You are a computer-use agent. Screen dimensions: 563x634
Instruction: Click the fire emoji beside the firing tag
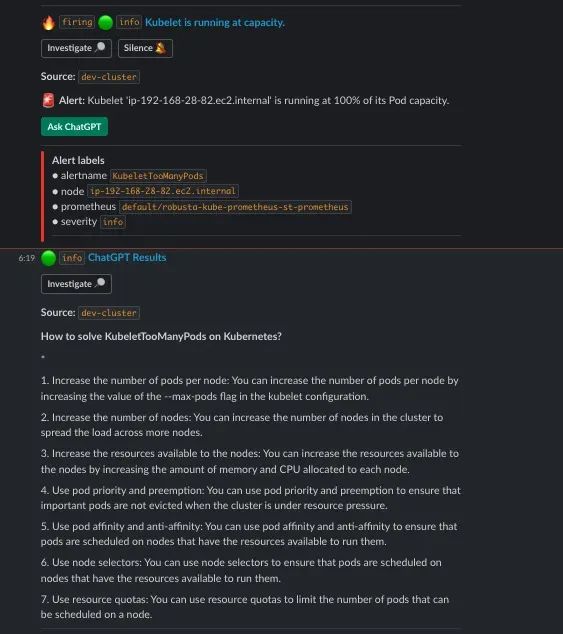point(49,23)
